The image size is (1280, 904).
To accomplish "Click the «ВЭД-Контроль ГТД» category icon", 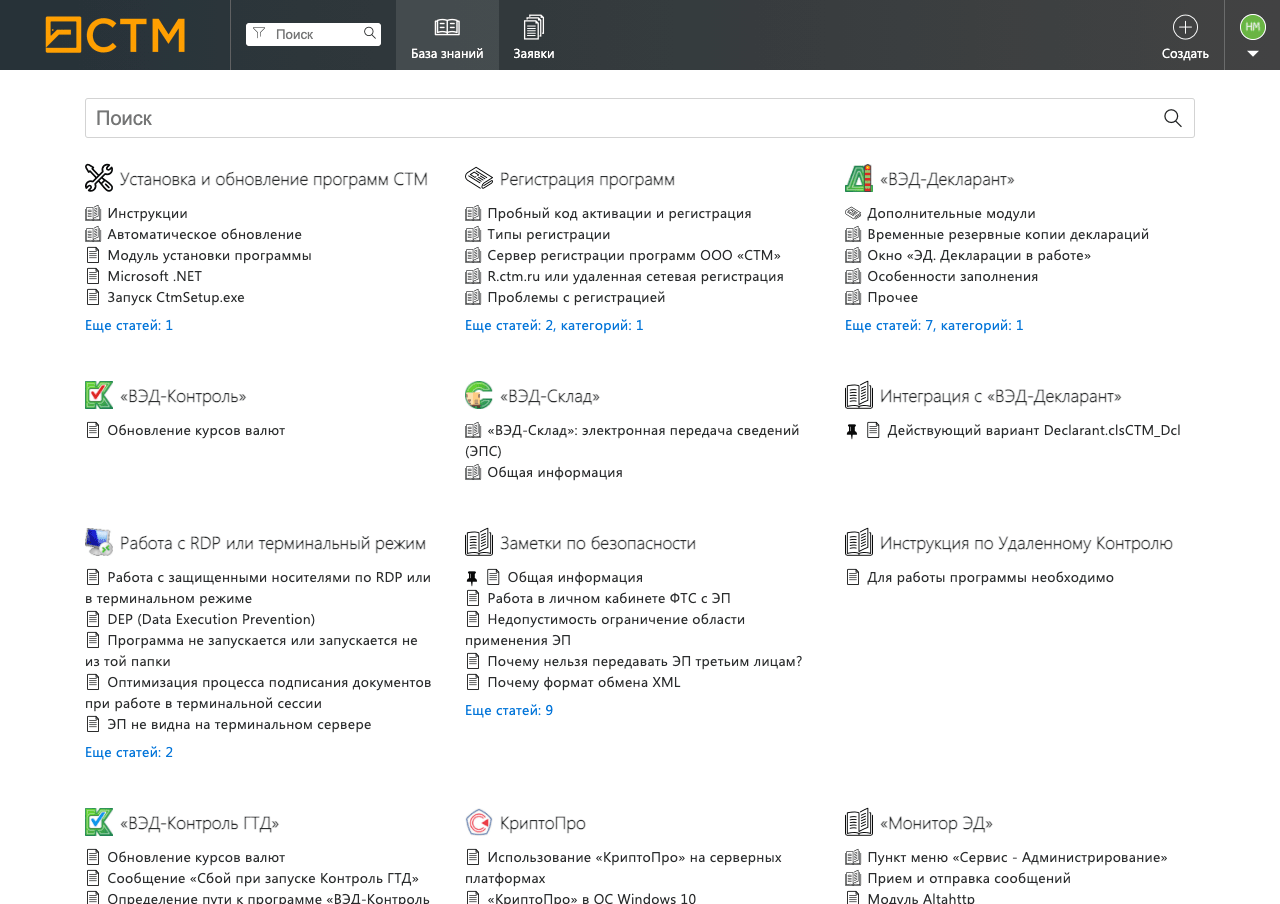I will [99, 822].
